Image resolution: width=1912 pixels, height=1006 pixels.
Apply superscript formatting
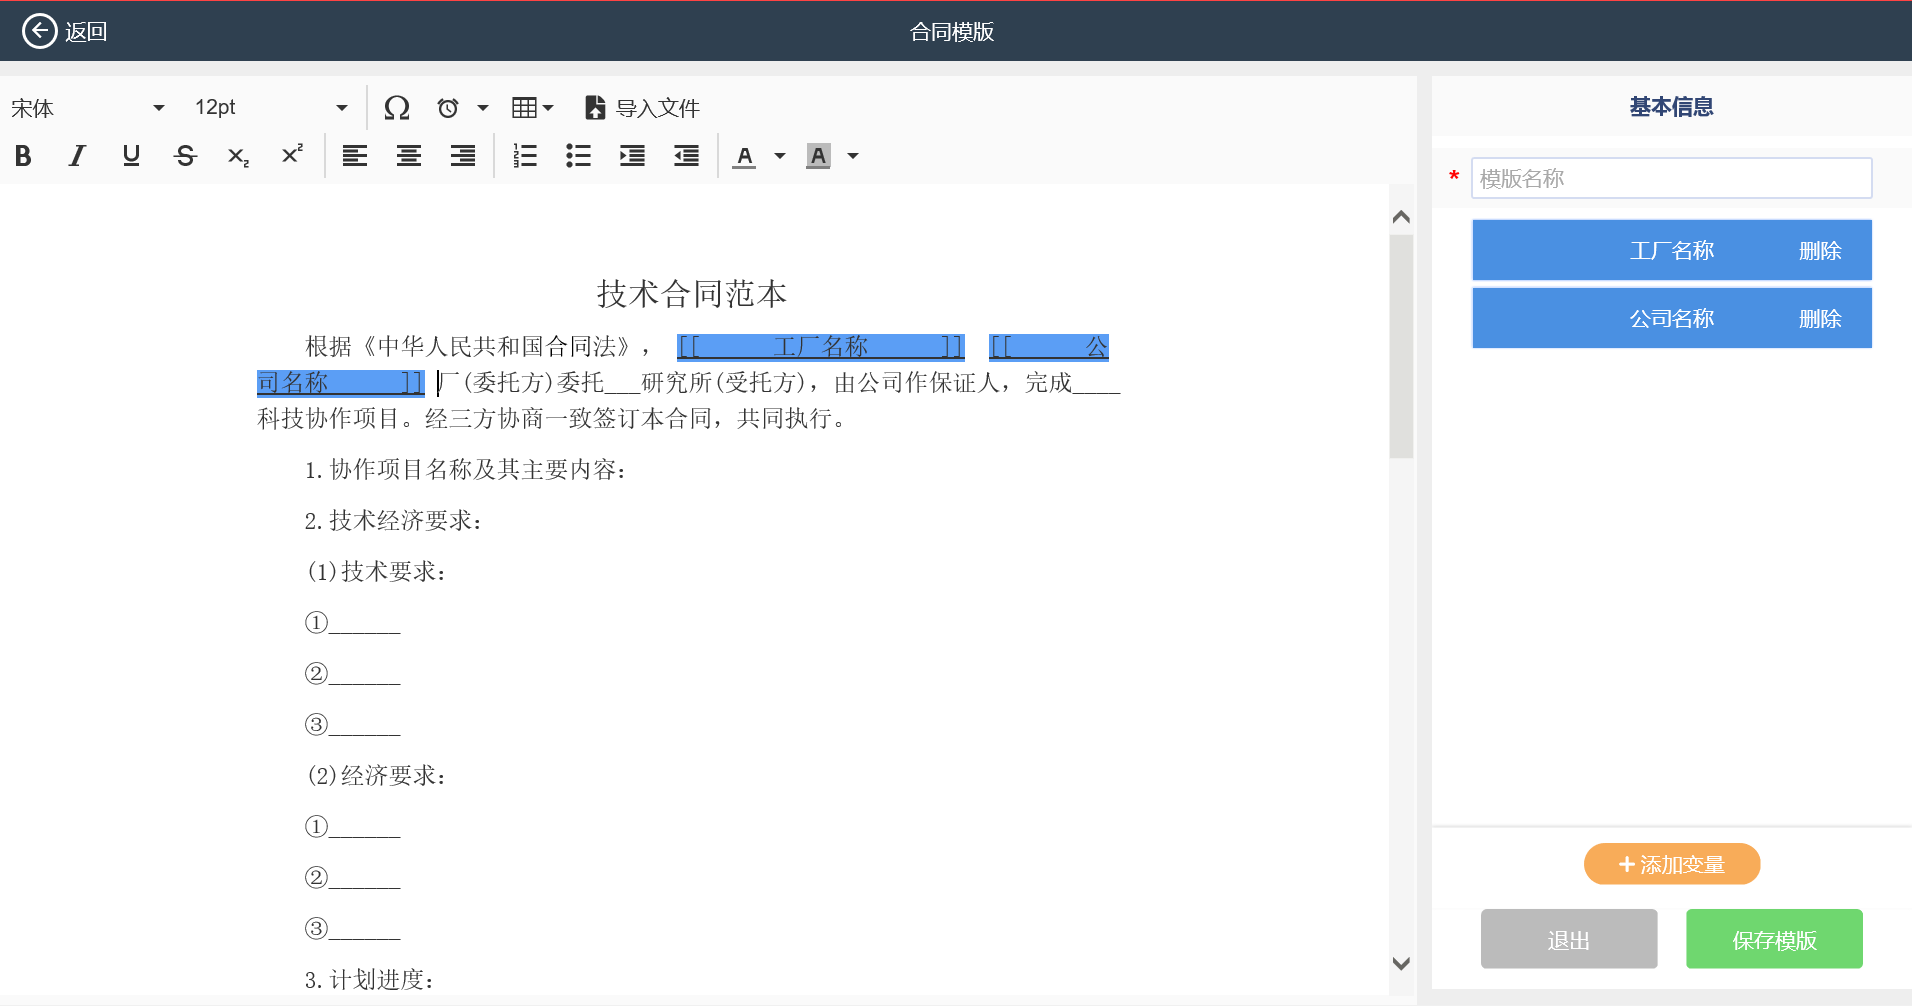point(292,156)
